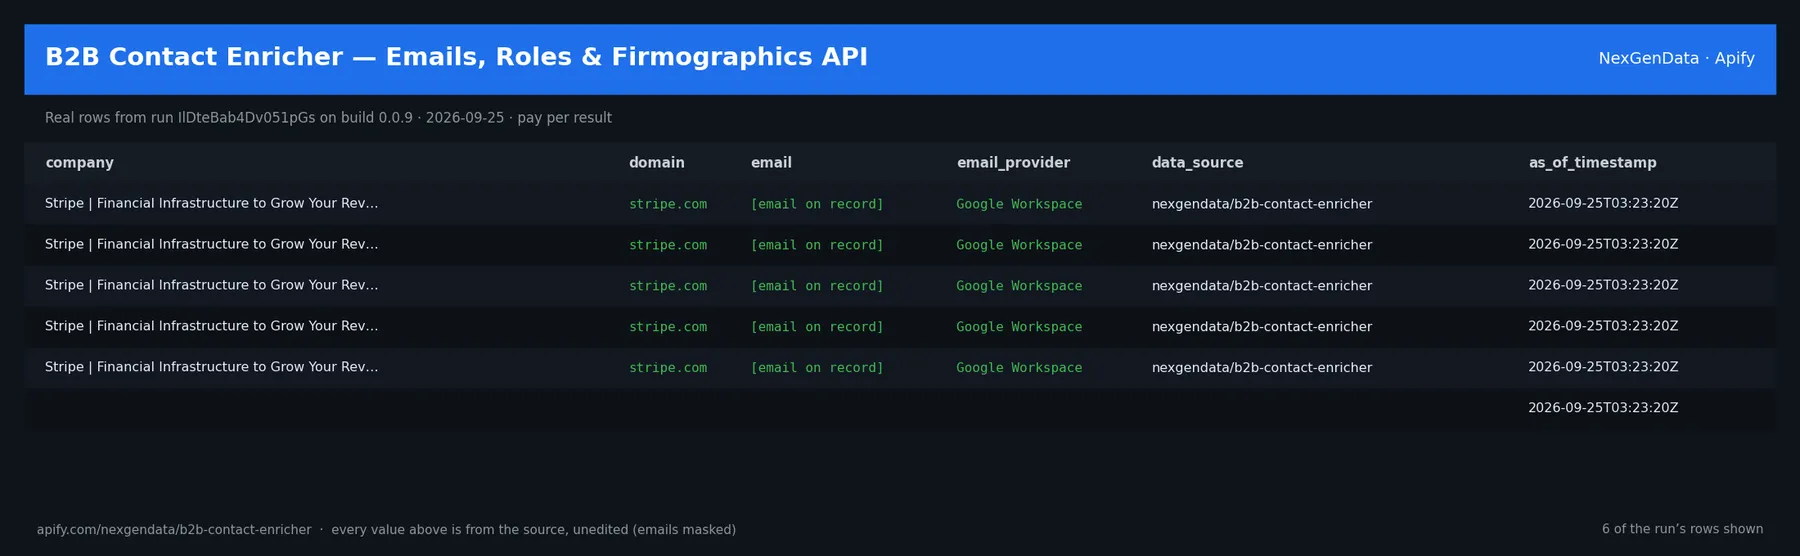
Task: Select the as_of_timestamp column header
Action: tap(1592, 163)
